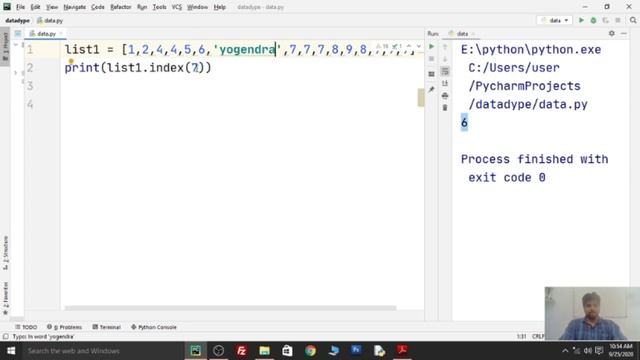Click 'Process finished with exit code 0' text

tap(535, 168)
